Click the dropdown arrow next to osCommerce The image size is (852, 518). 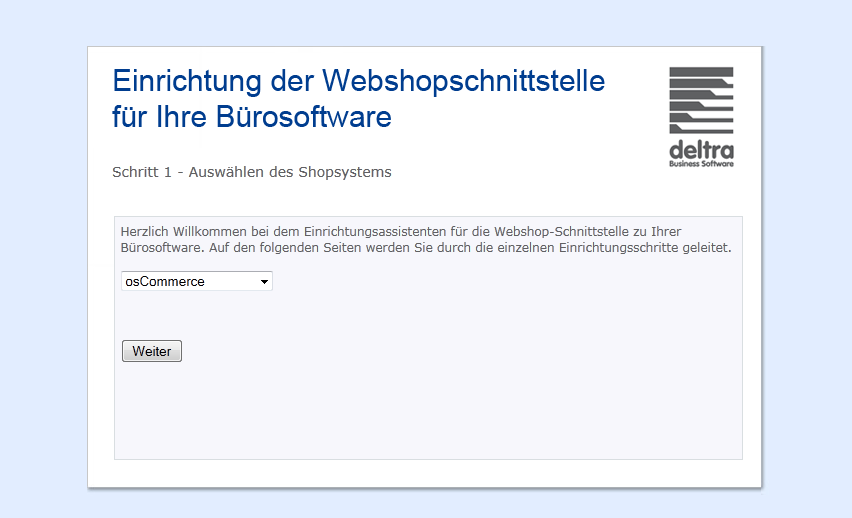coord(264,282)
